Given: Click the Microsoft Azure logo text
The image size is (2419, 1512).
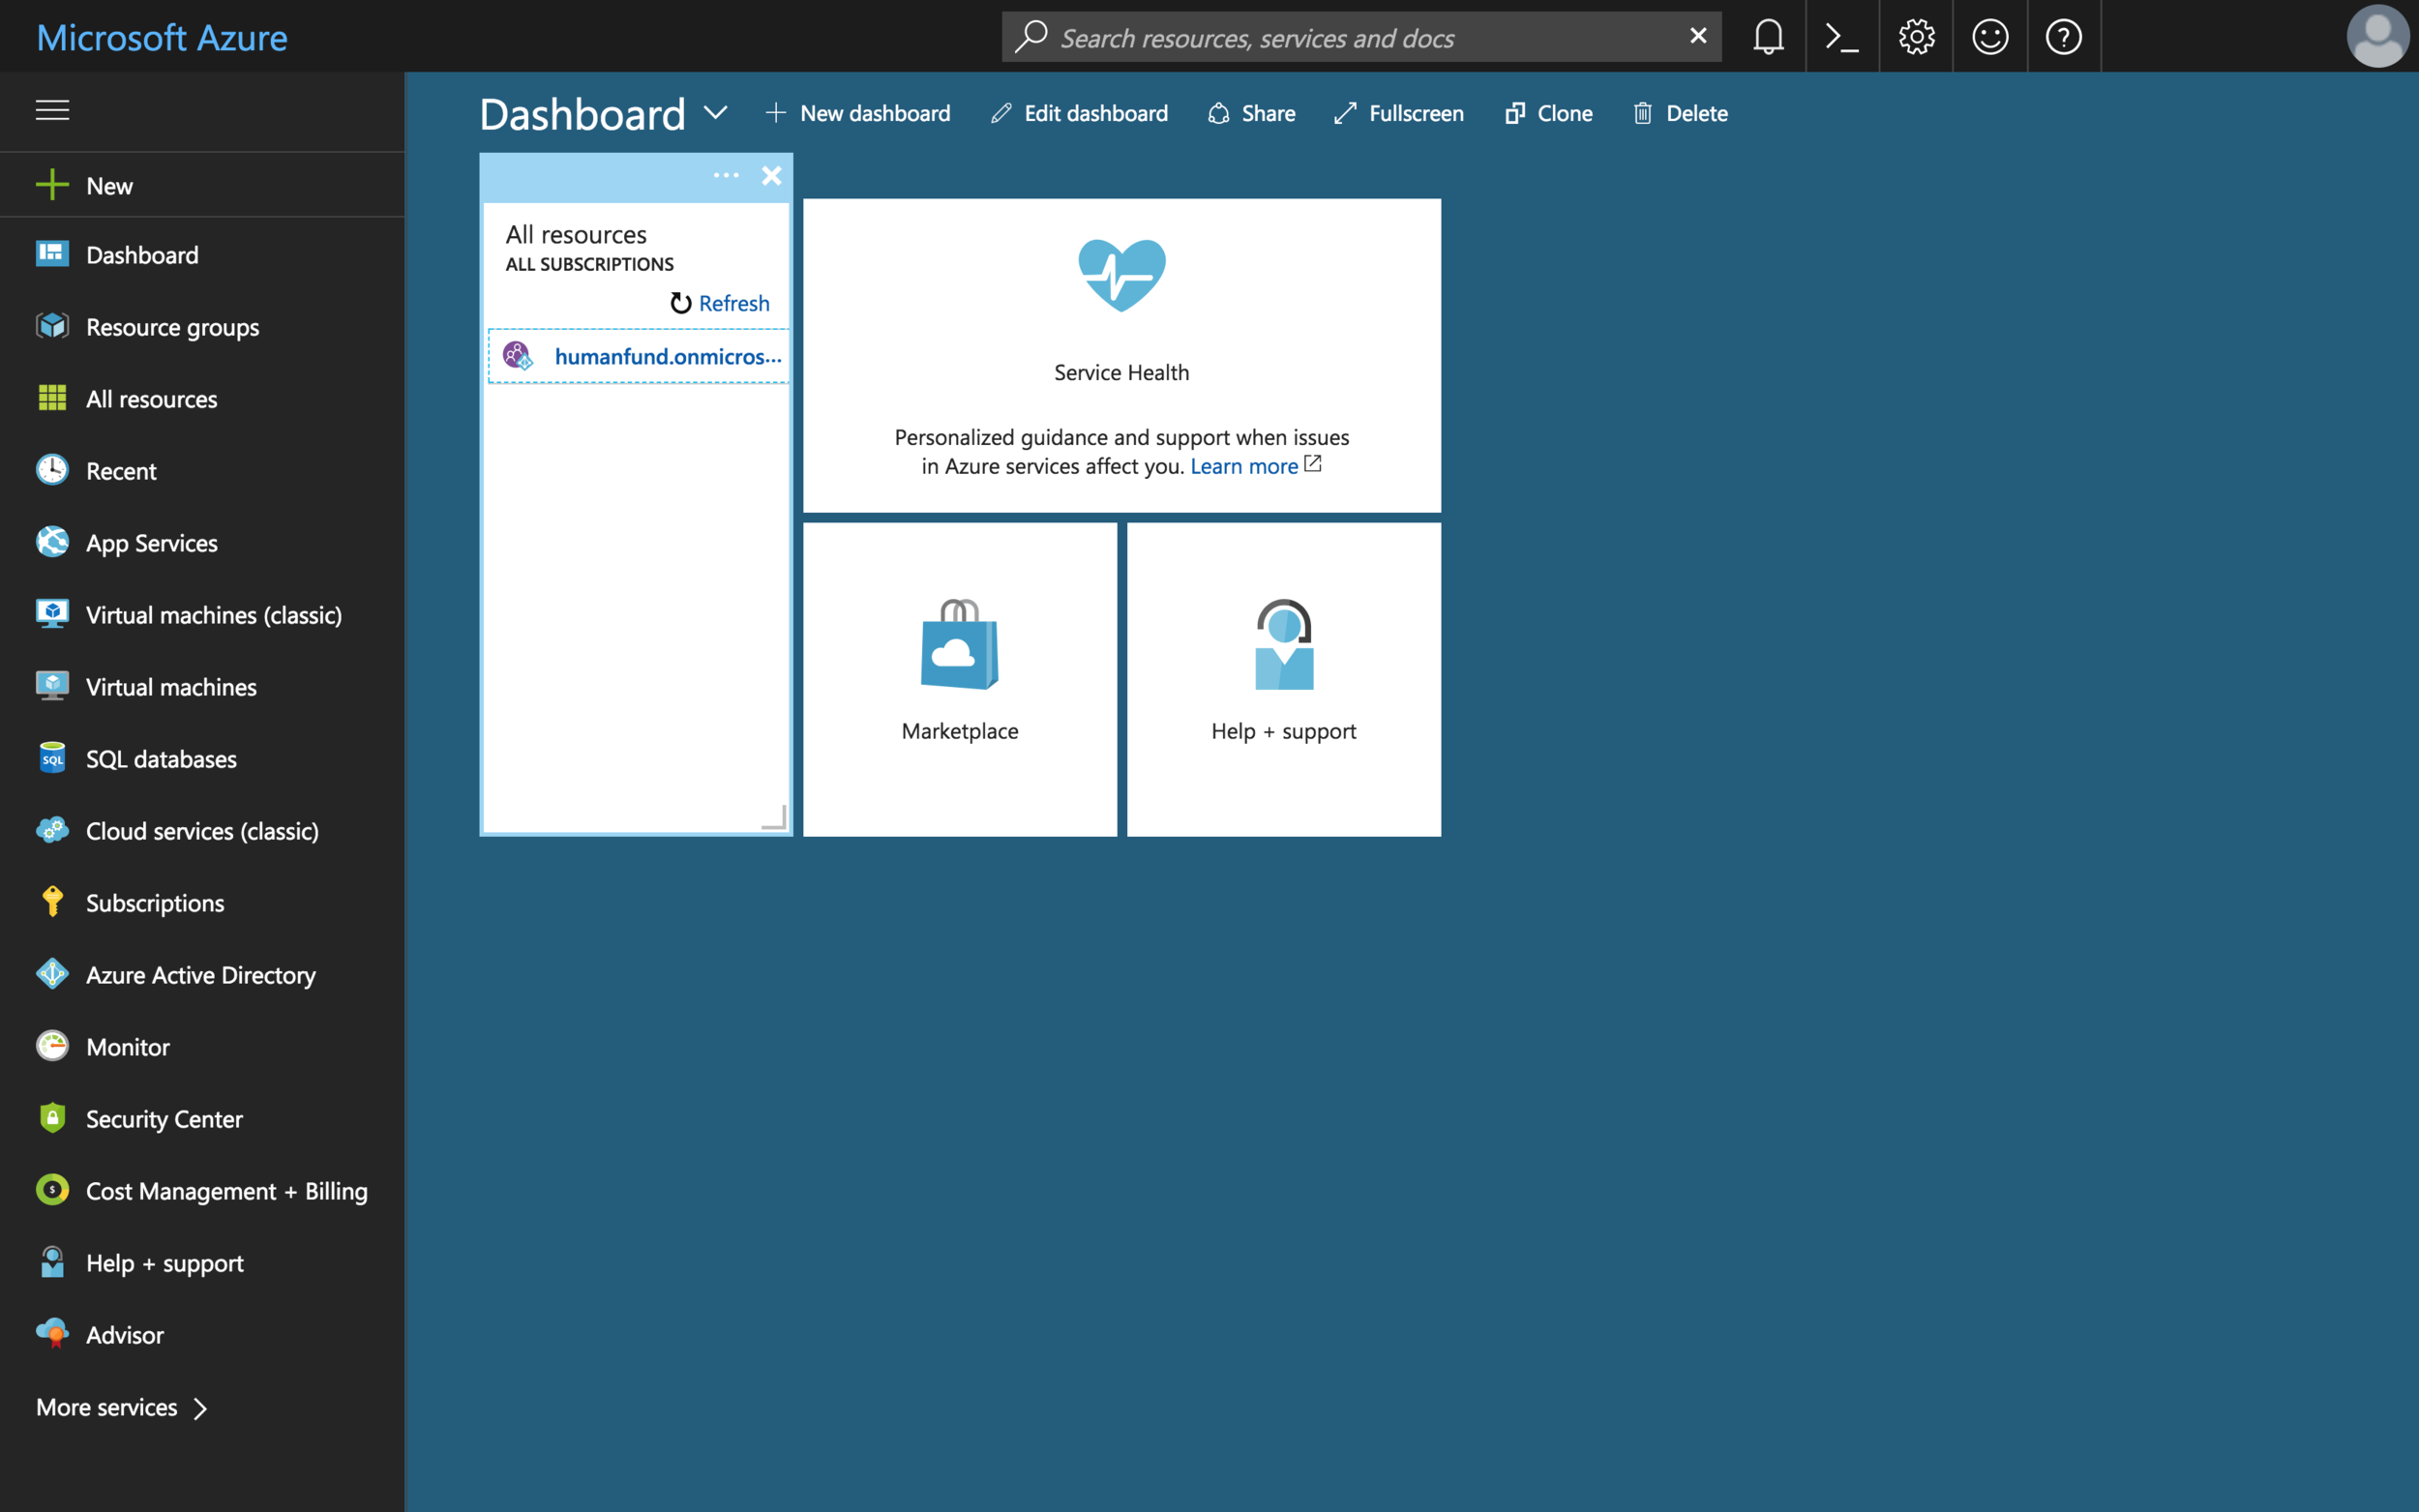Looking at the screenshot, I should 162,38.
